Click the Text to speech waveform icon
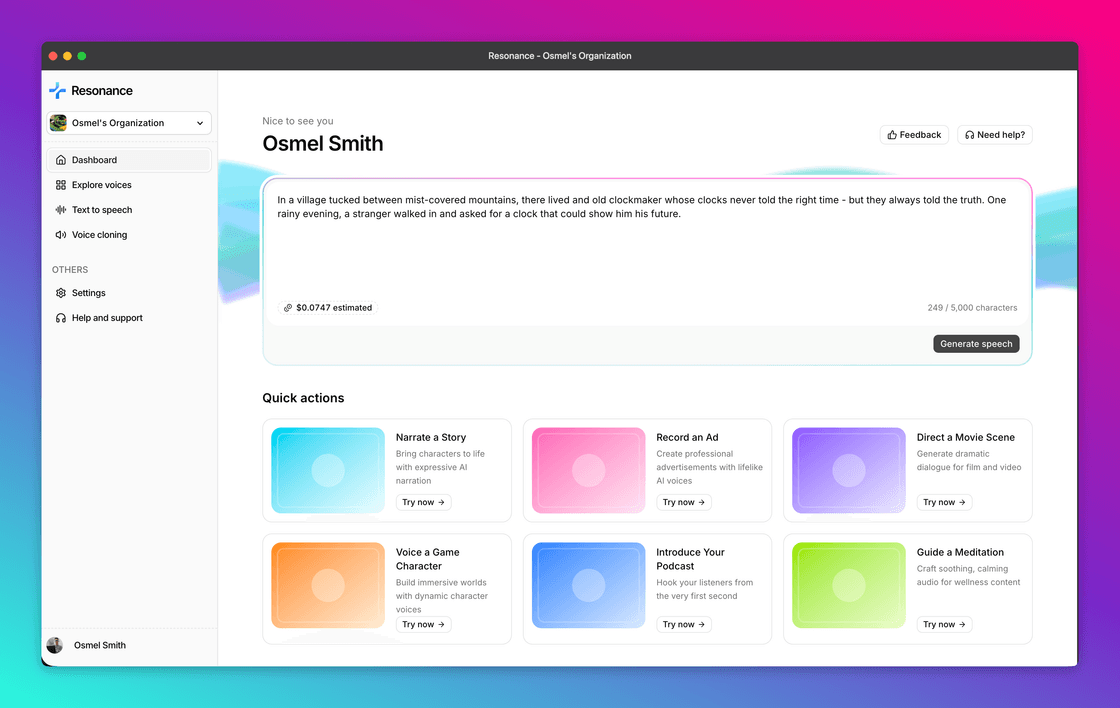 (61, 210)
